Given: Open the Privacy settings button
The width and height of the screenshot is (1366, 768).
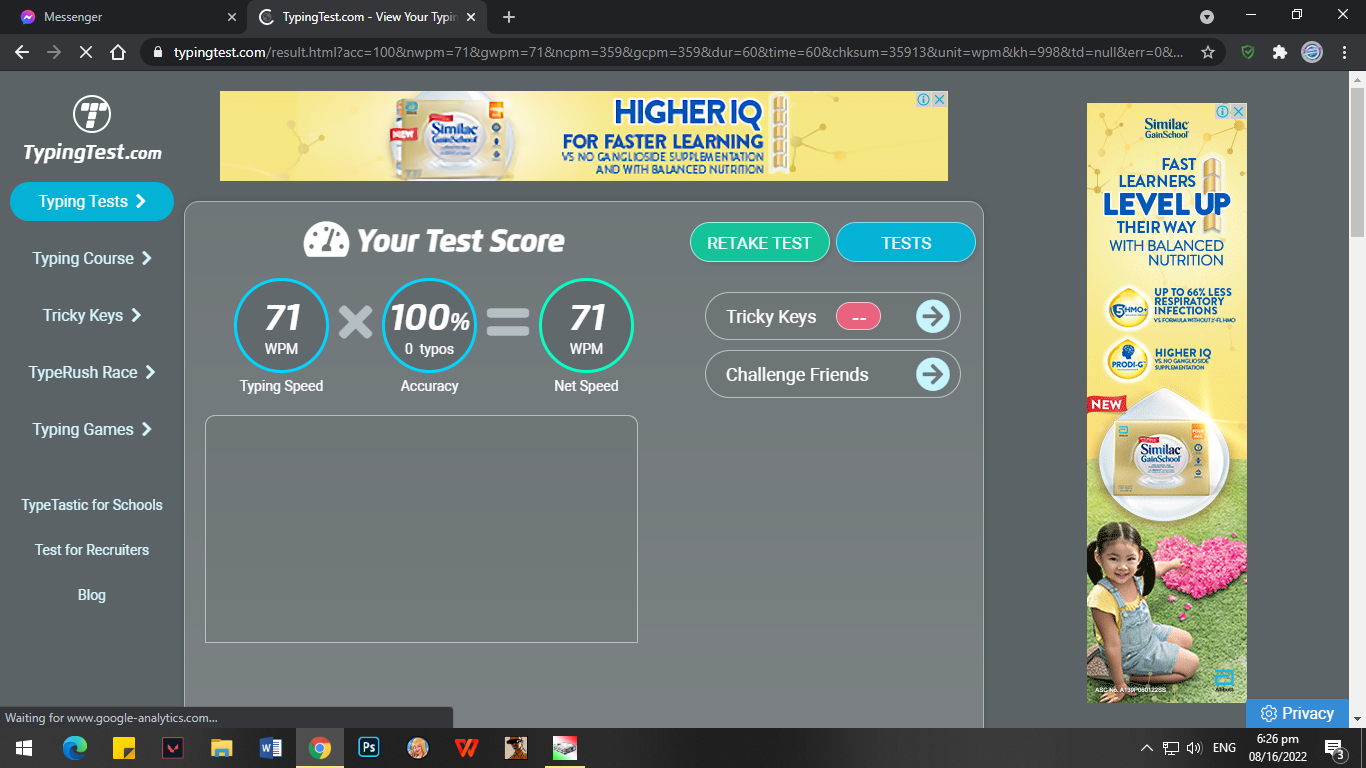Looking at the screenshot, I should pos(1297,713).
